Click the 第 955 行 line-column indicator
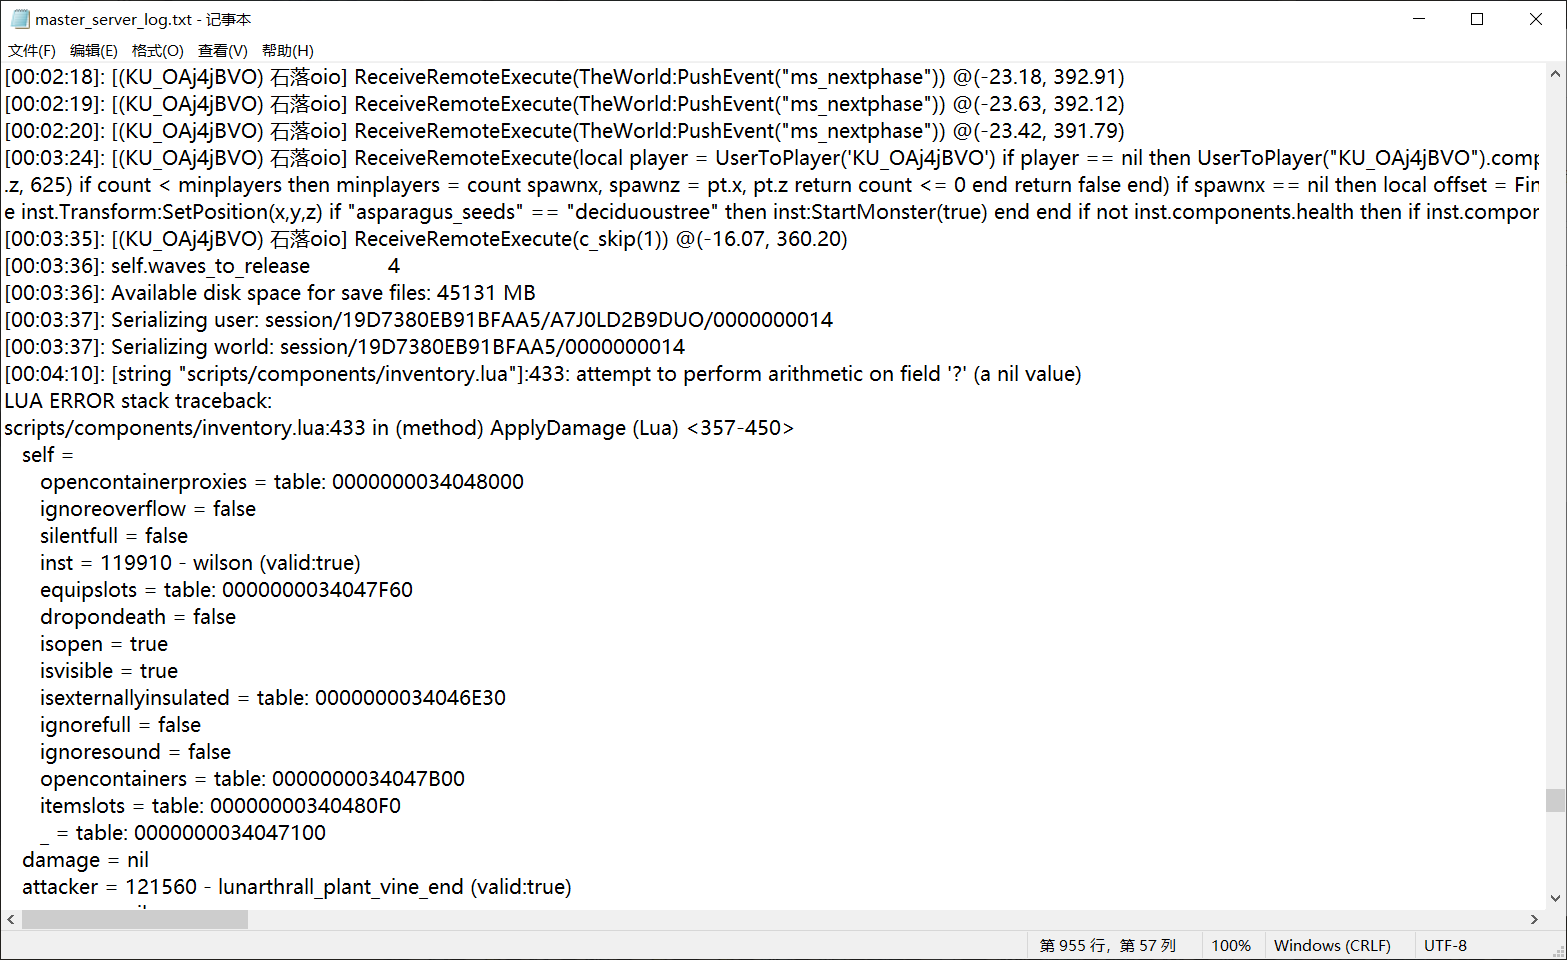1567x960 pixels. point(1107,946)
